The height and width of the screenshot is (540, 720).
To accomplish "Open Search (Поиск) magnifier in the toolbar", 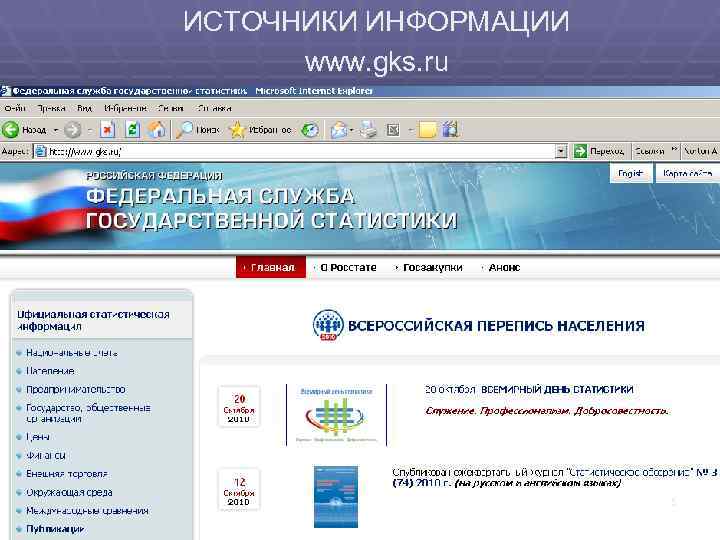I will tap(198, 130).
